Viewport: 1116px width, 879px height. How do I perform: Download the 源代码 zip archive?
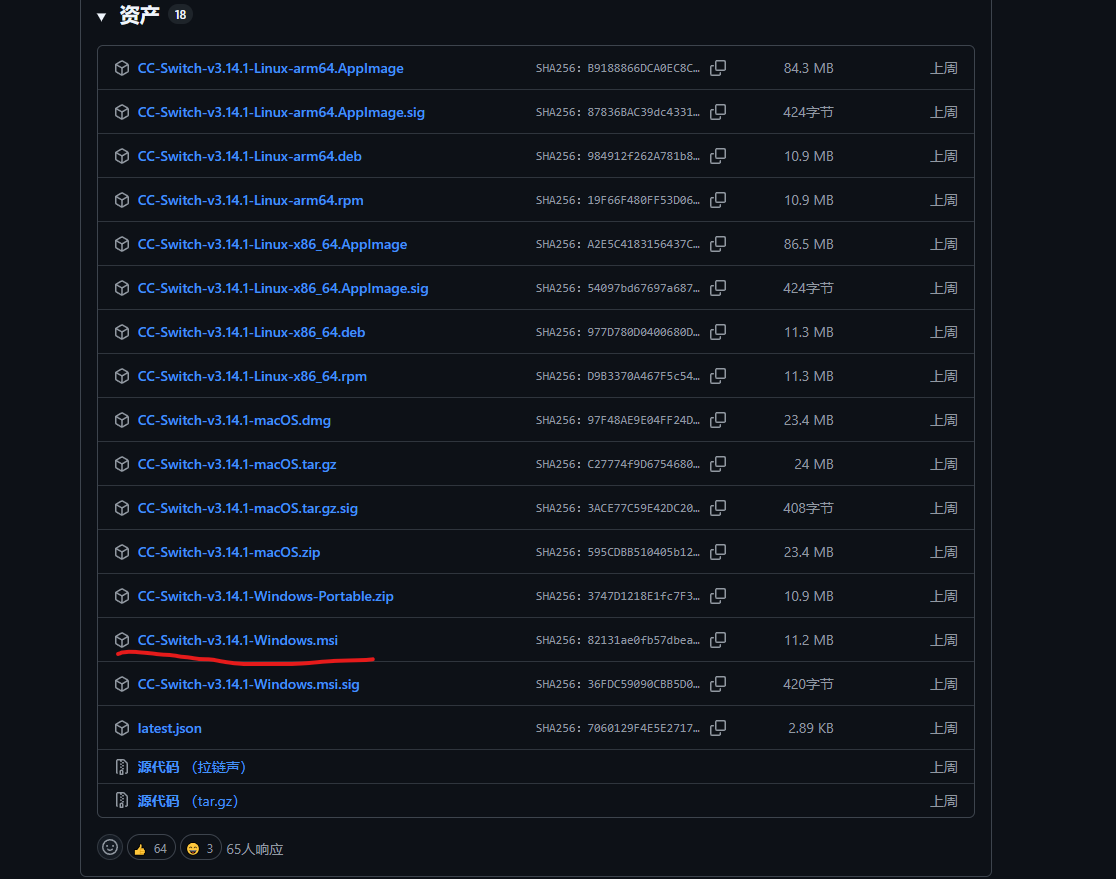coord(191,767)
